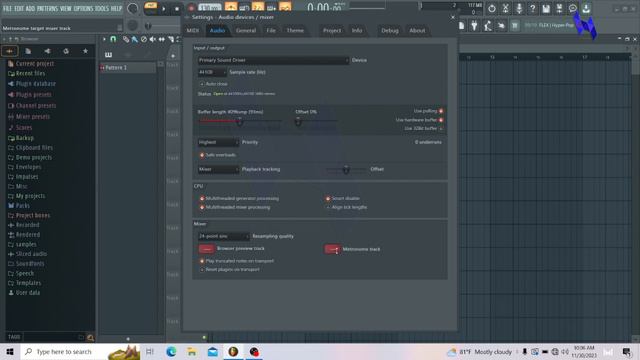
Task: Click the help question mark icon
Action: pos(532,9)
